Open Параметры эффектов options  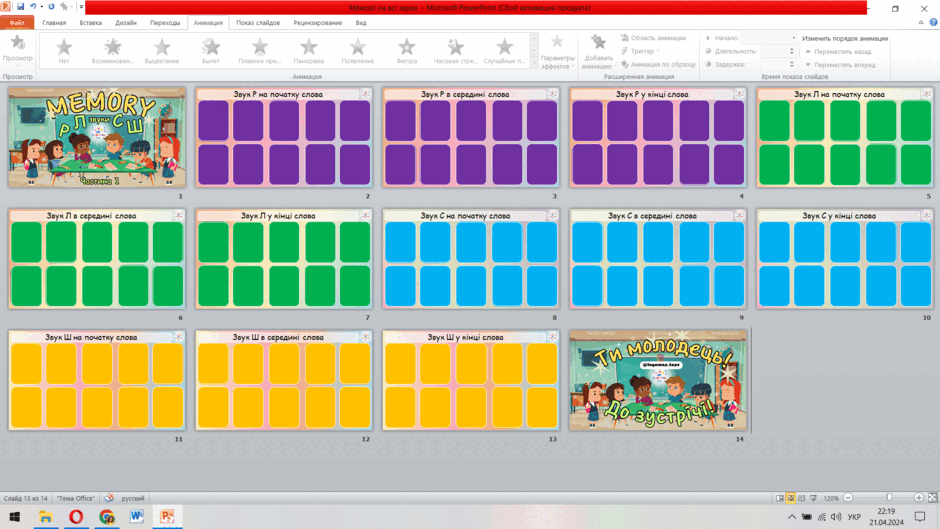point(557,52)
